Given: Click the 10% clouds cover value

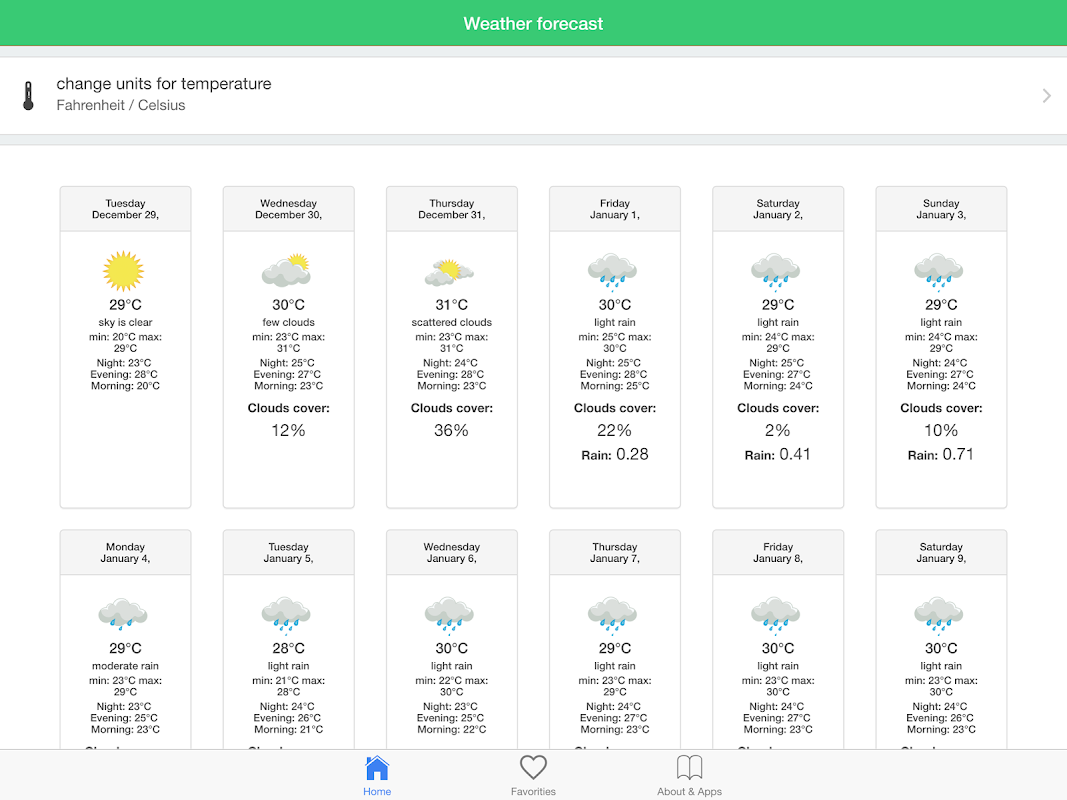Looking at the screenshot, I should click(x=941, y=431).
